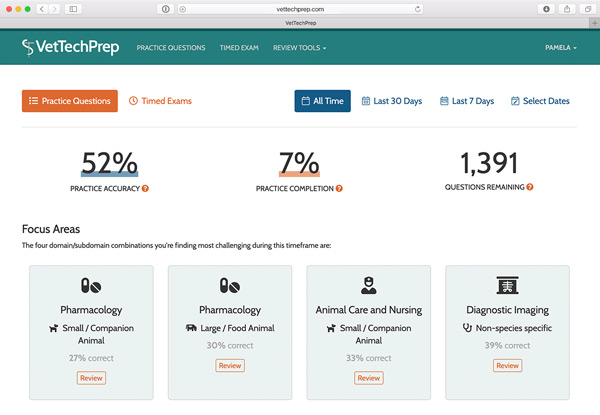The height and width of the screenshot is (415, 600).
Task: Click the Questions Remaining help icon
Action: [x=530, y=187]
